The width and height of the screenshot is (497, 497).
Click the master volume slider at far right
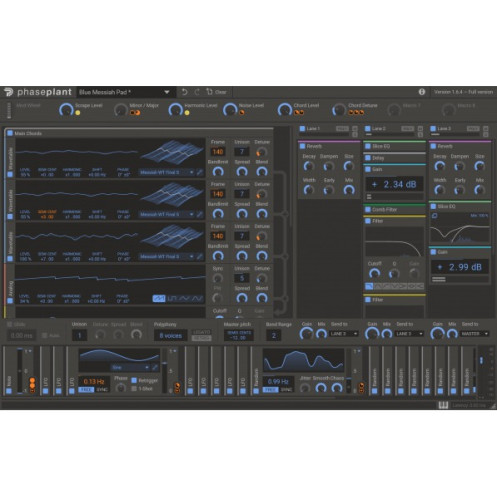(x=481, y=361)
